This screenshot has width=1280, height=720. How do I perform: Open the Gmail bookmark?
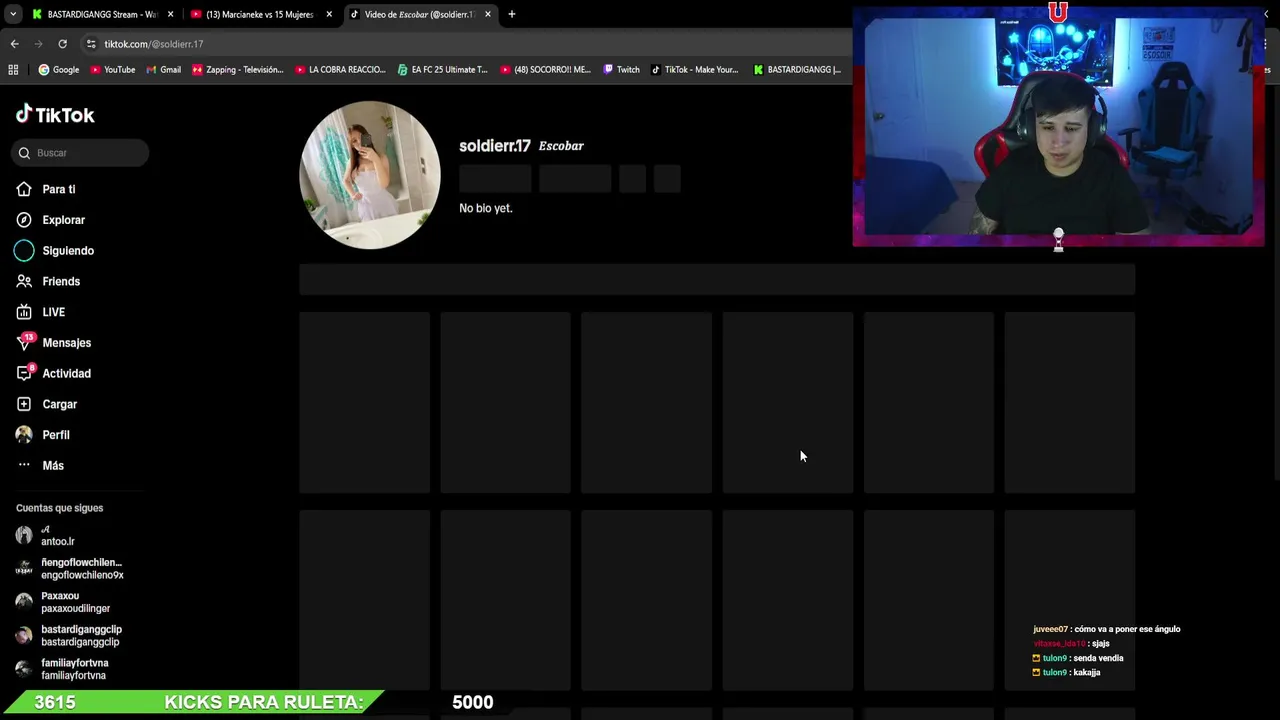(x=163, y=70)
